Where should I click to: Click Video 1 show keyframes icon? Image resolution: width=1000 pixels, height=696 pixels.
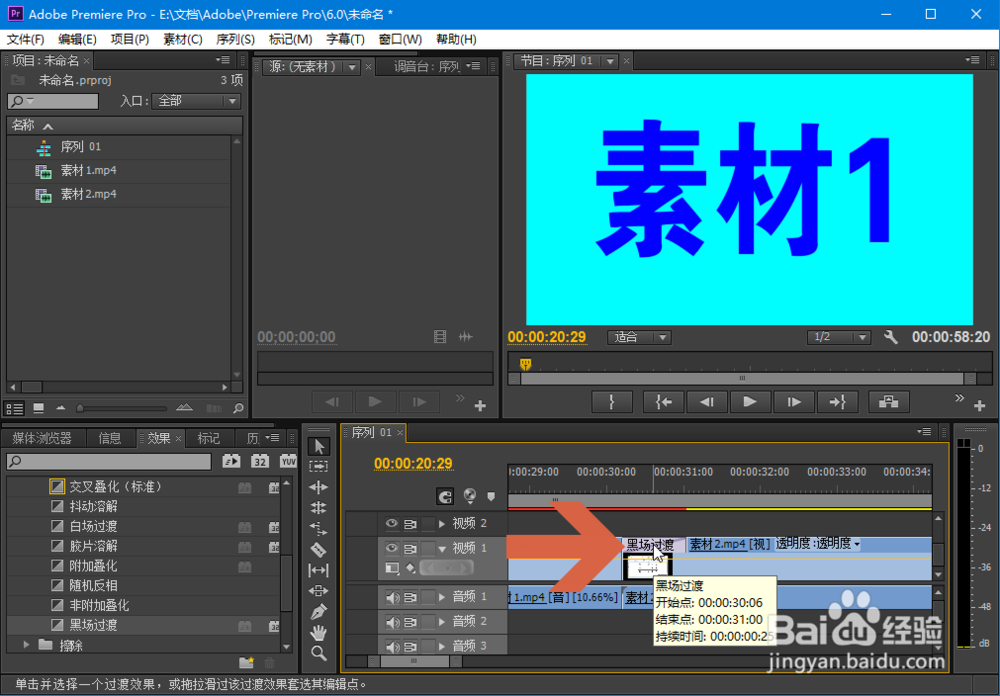pyautogui.click(x=411, y=568)
